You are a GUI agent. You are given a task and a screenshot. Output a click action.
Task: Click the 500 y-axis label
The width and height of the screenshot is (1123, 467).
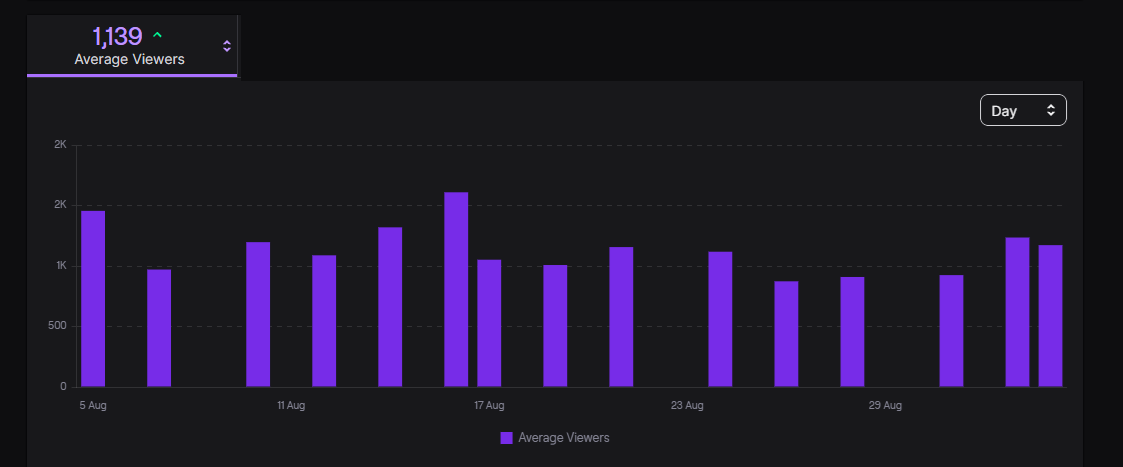tap(58, 326)
